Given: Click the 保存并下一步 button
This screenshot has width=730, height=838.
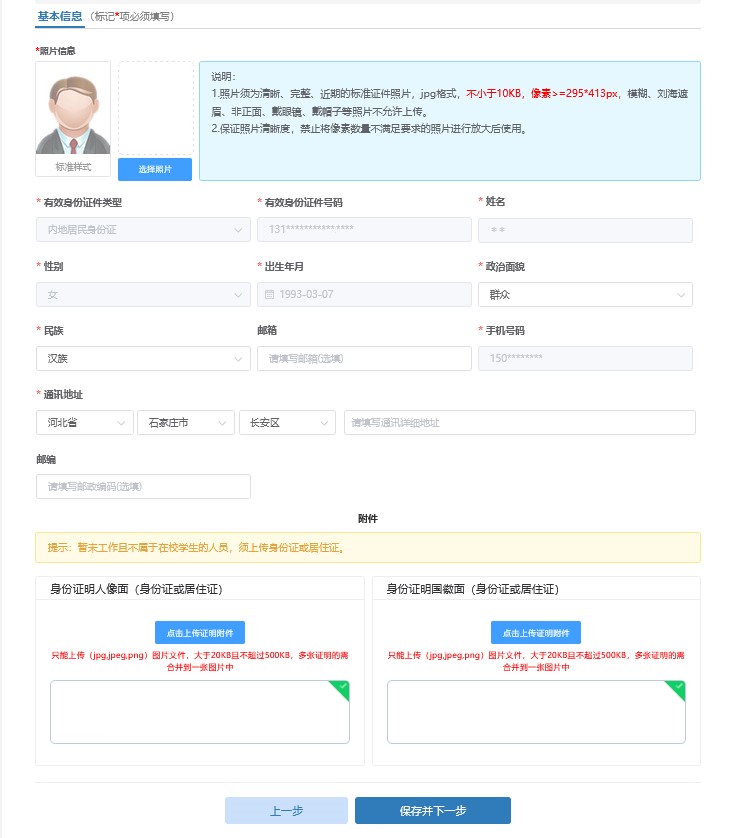Looking at the screenshot, I should (x=433, y=811).
